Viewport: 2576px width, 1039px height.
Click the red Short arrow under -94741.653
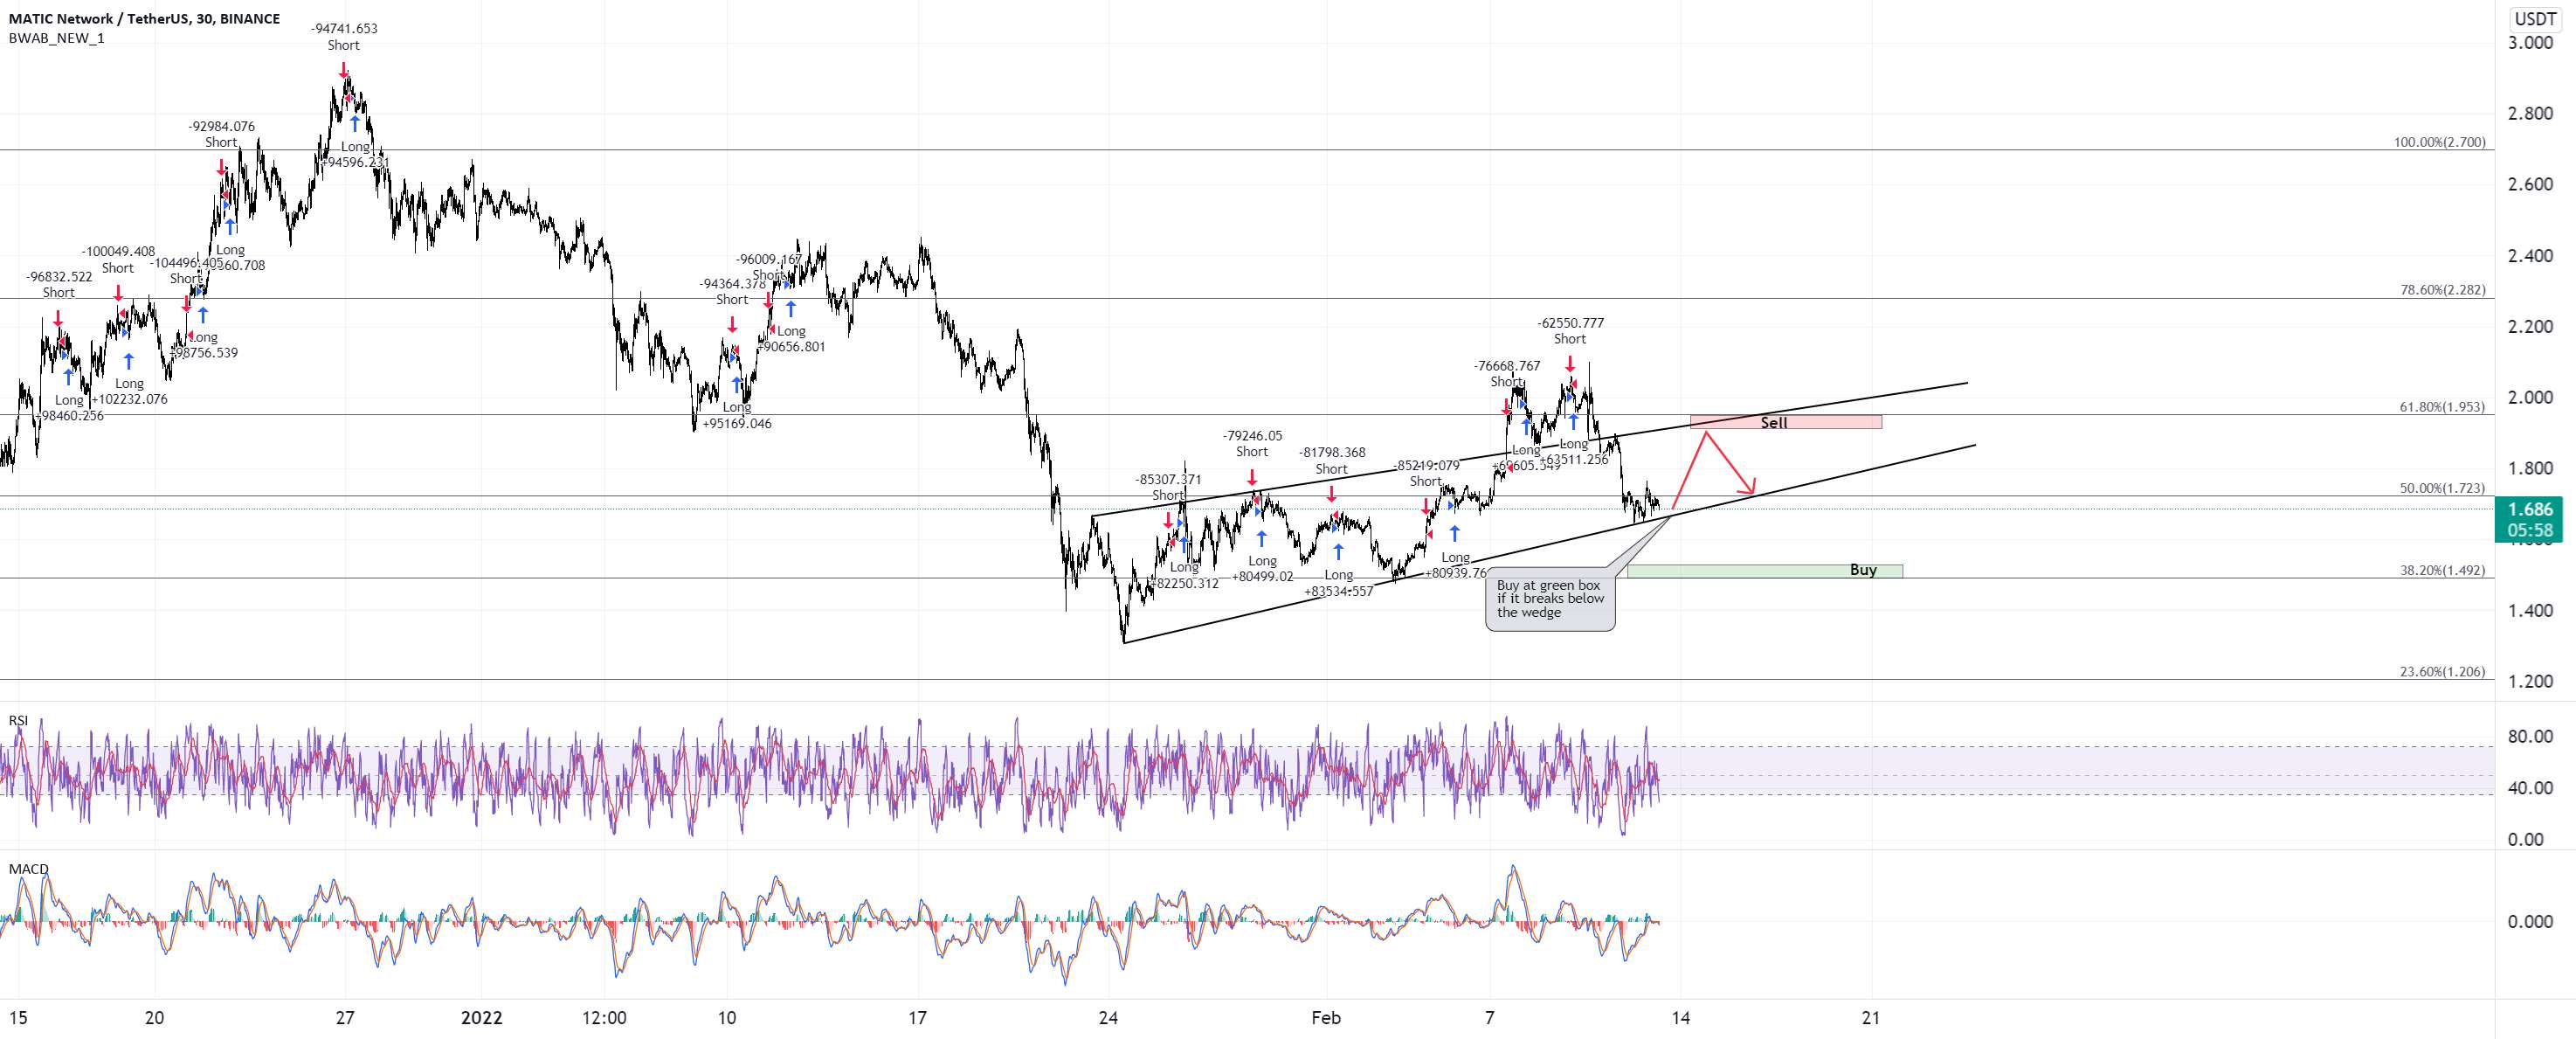click(343, 69)
